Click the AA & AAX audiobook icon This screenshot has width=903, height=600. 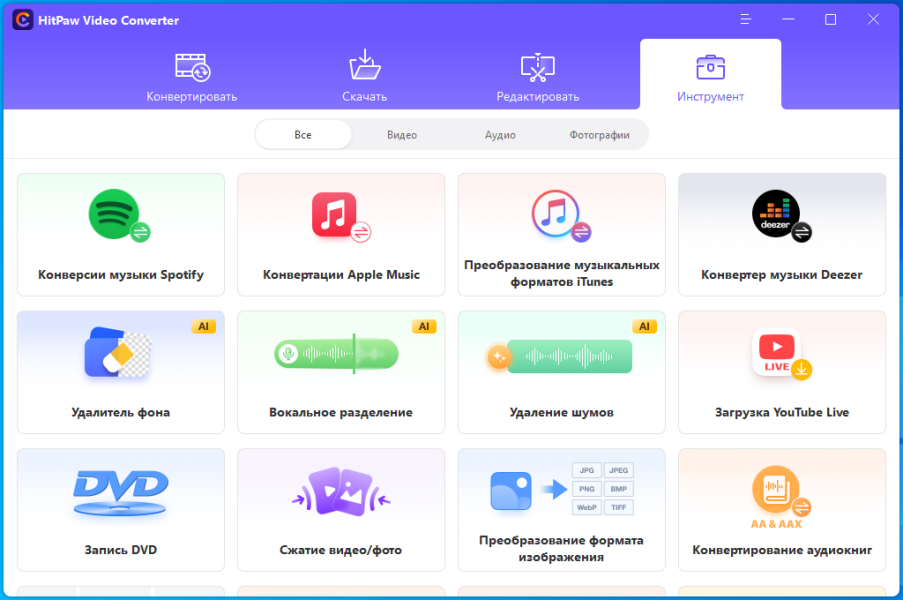(x=781, y=496)
